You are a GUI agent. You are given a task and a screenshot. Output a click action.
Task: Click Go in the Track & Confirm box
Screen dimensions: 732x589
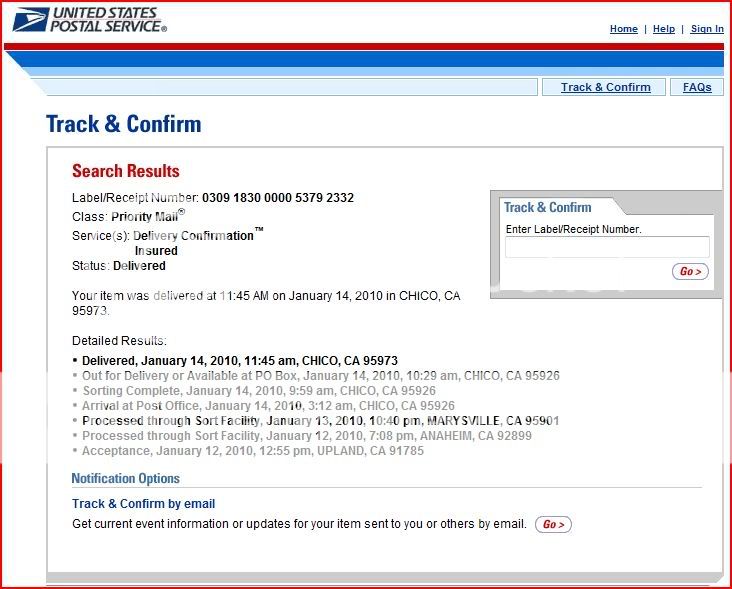pos(690,272)
